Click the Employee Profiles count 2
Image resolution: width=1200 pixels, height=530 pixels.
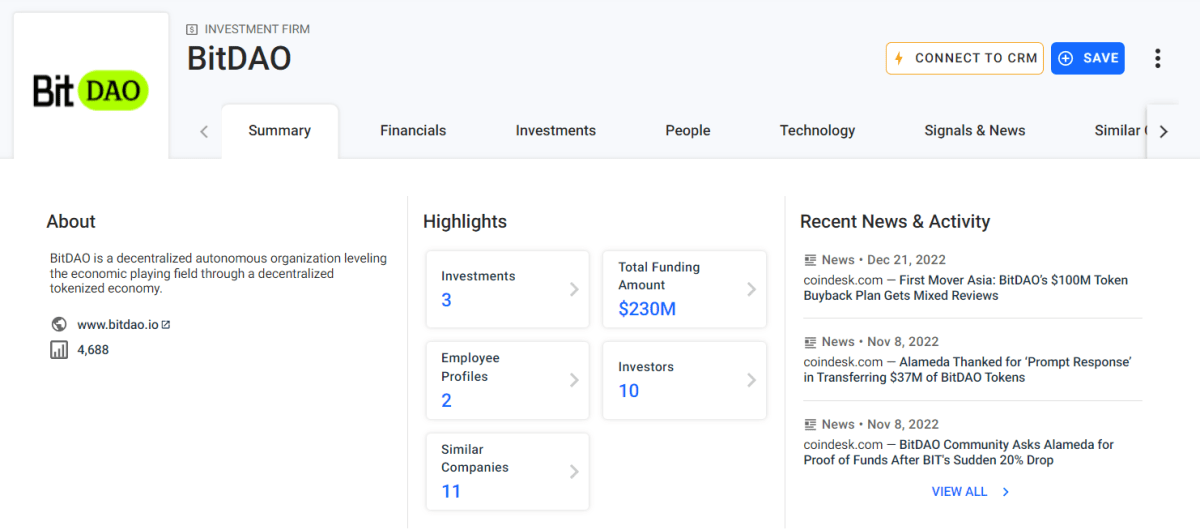tap(447, 400)
